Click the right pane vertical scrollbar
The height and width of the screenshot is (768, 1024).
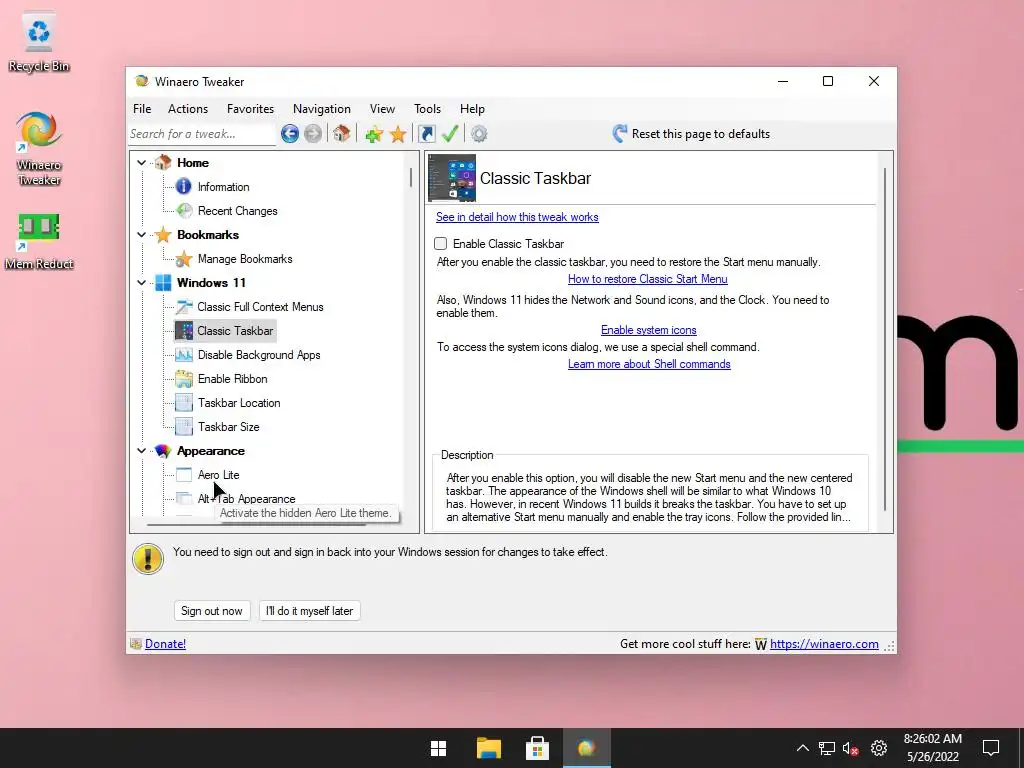tap(885, 340)
